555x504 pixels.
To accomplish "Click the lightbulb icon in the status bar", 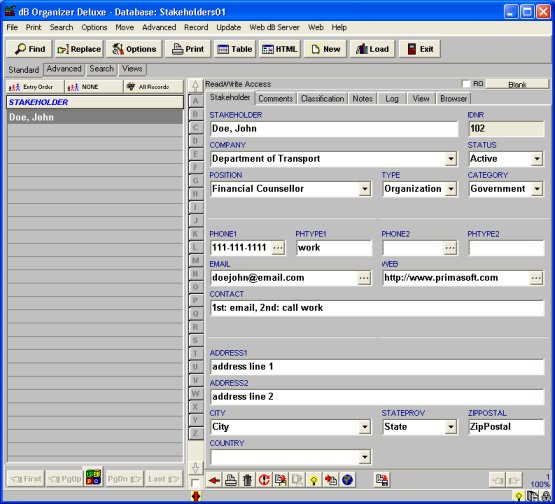I will coord(519,497).
